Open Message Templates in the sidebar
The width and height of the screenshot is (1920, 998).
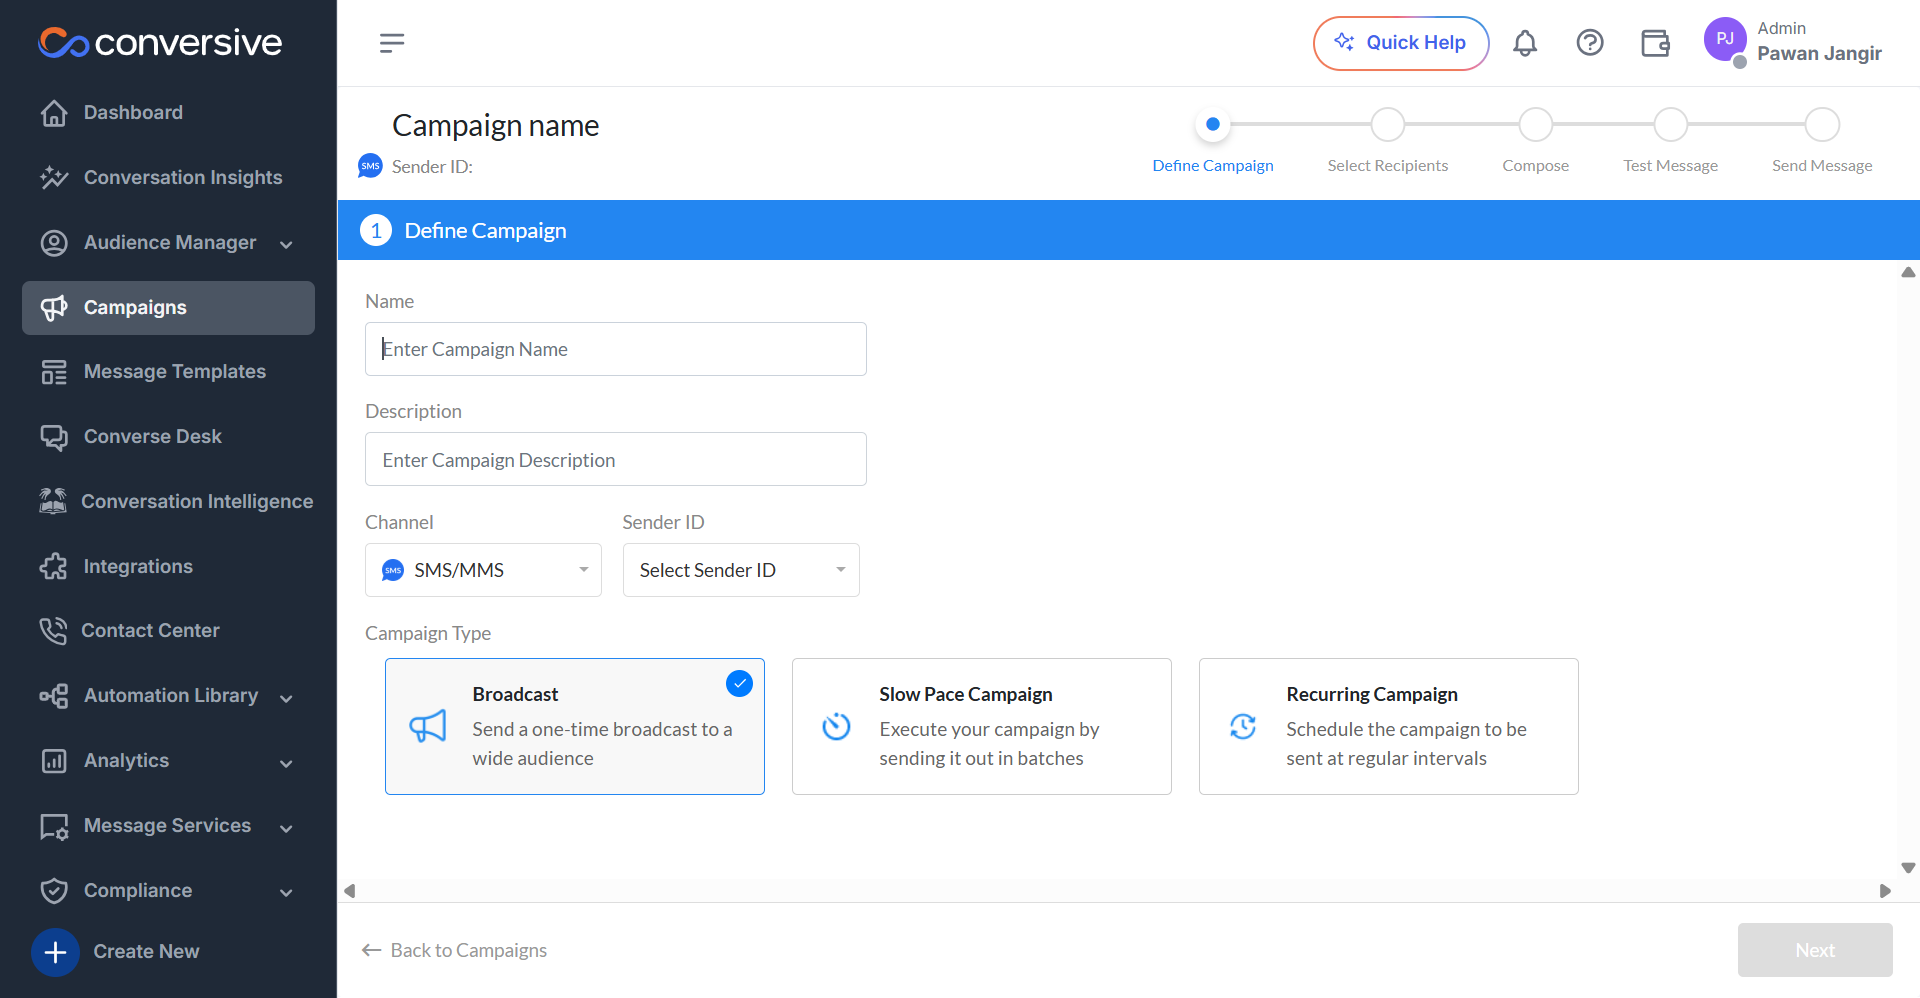pyautogui.click(x=168, y=372)
